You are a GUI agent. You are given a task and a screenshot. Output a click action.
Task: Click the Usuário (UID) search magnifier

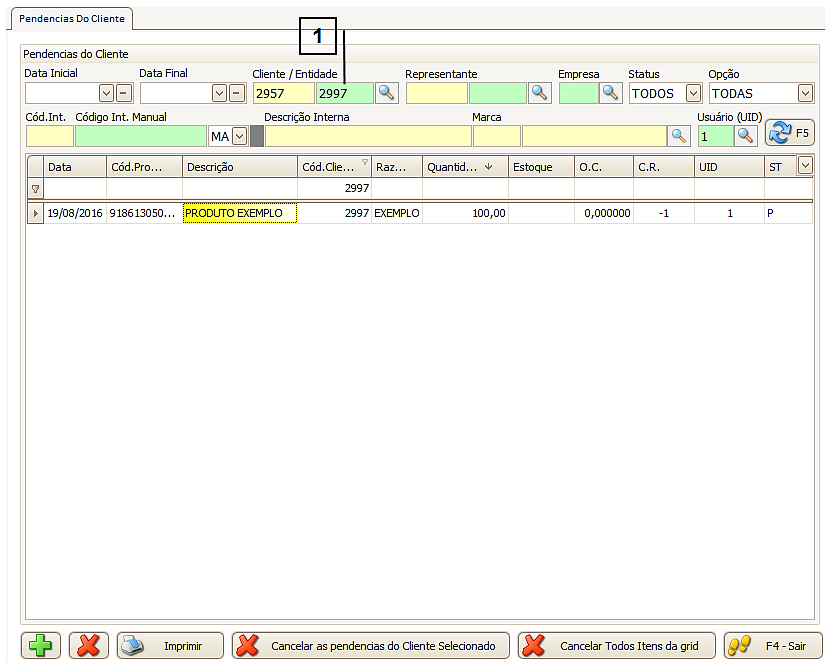(745, 136)
